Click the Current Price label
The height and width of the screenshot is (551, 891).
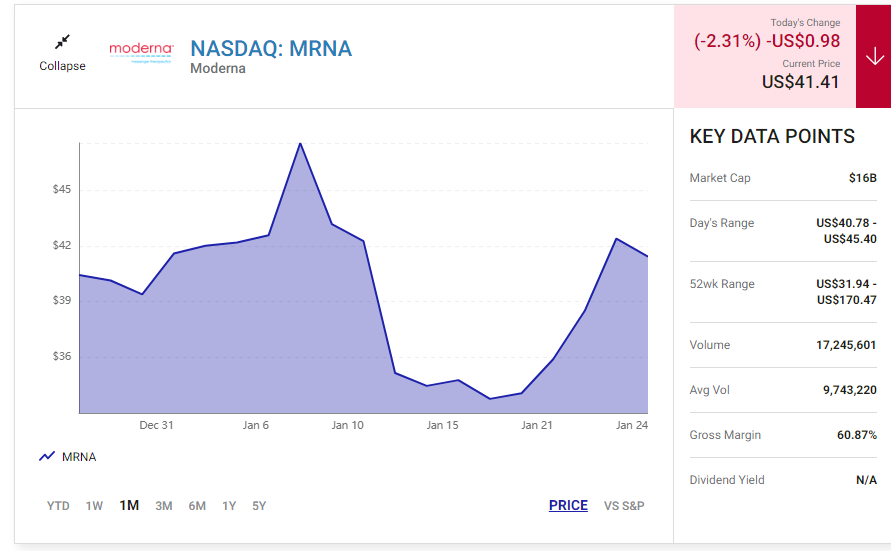(x=811, y=64)
